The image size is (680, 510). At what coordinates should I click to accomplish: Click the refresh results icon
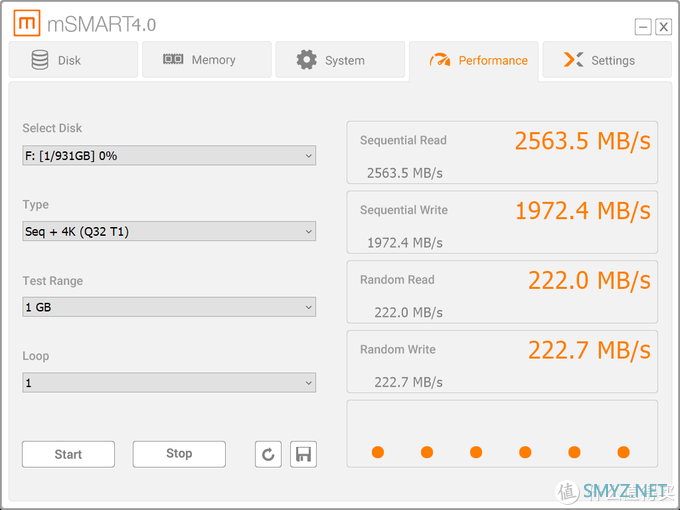(x=268, y=454)
